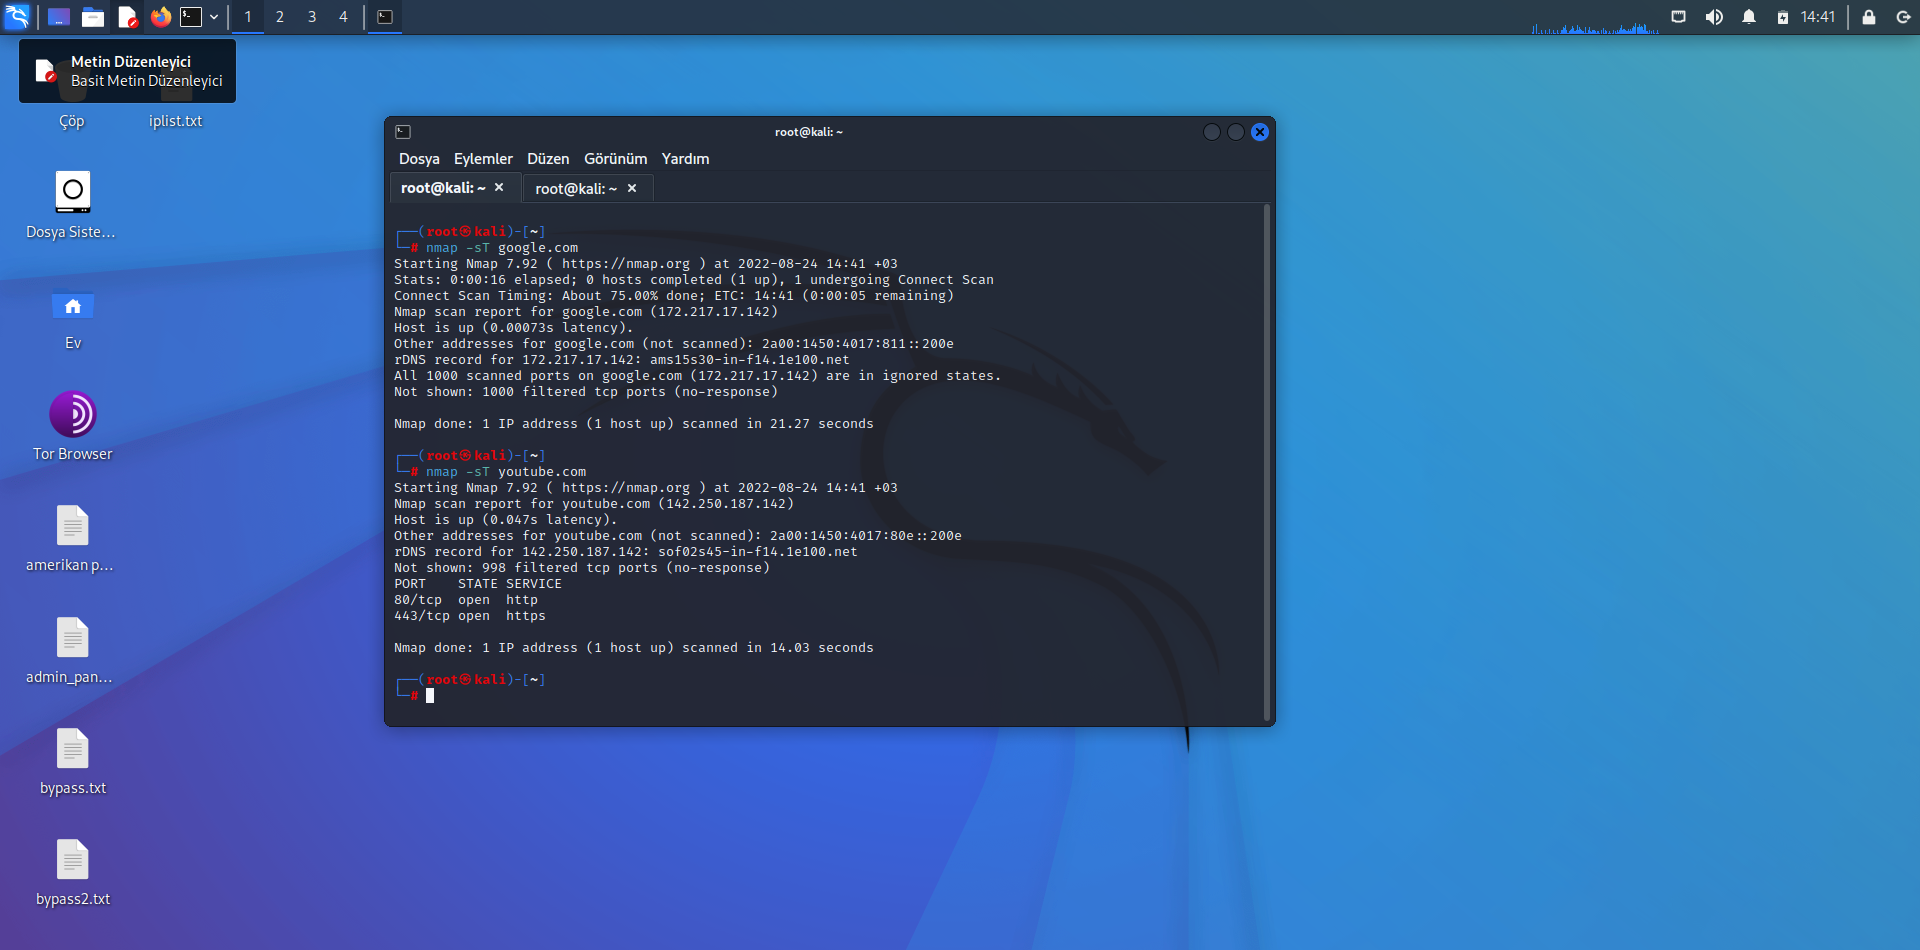Click the battery power manager icon

coord(1782,17)
